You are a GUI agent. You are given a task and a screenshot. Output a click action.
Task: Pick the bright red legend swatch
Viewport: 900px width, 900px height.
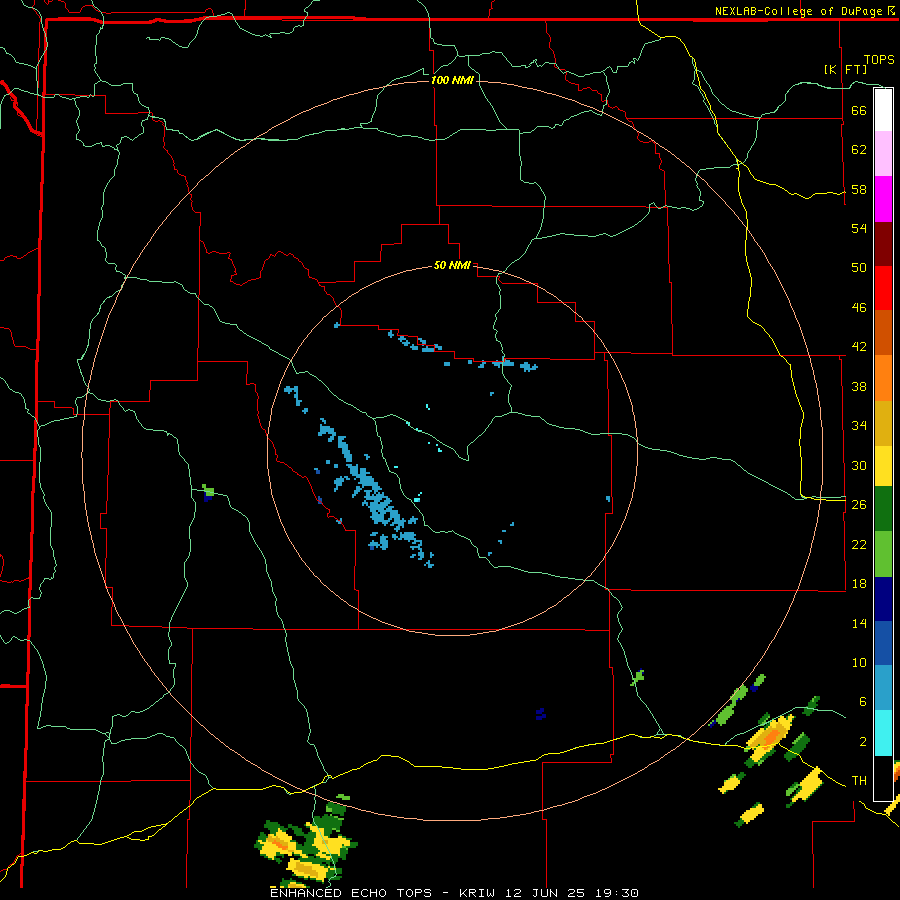[x=883, y=288]
